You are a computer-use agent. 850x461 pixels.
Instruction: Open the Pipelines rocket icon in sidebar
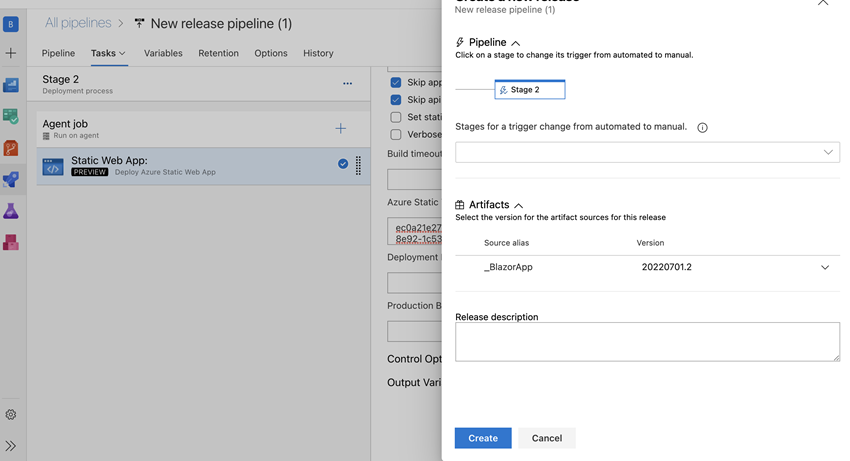point(11,180)
